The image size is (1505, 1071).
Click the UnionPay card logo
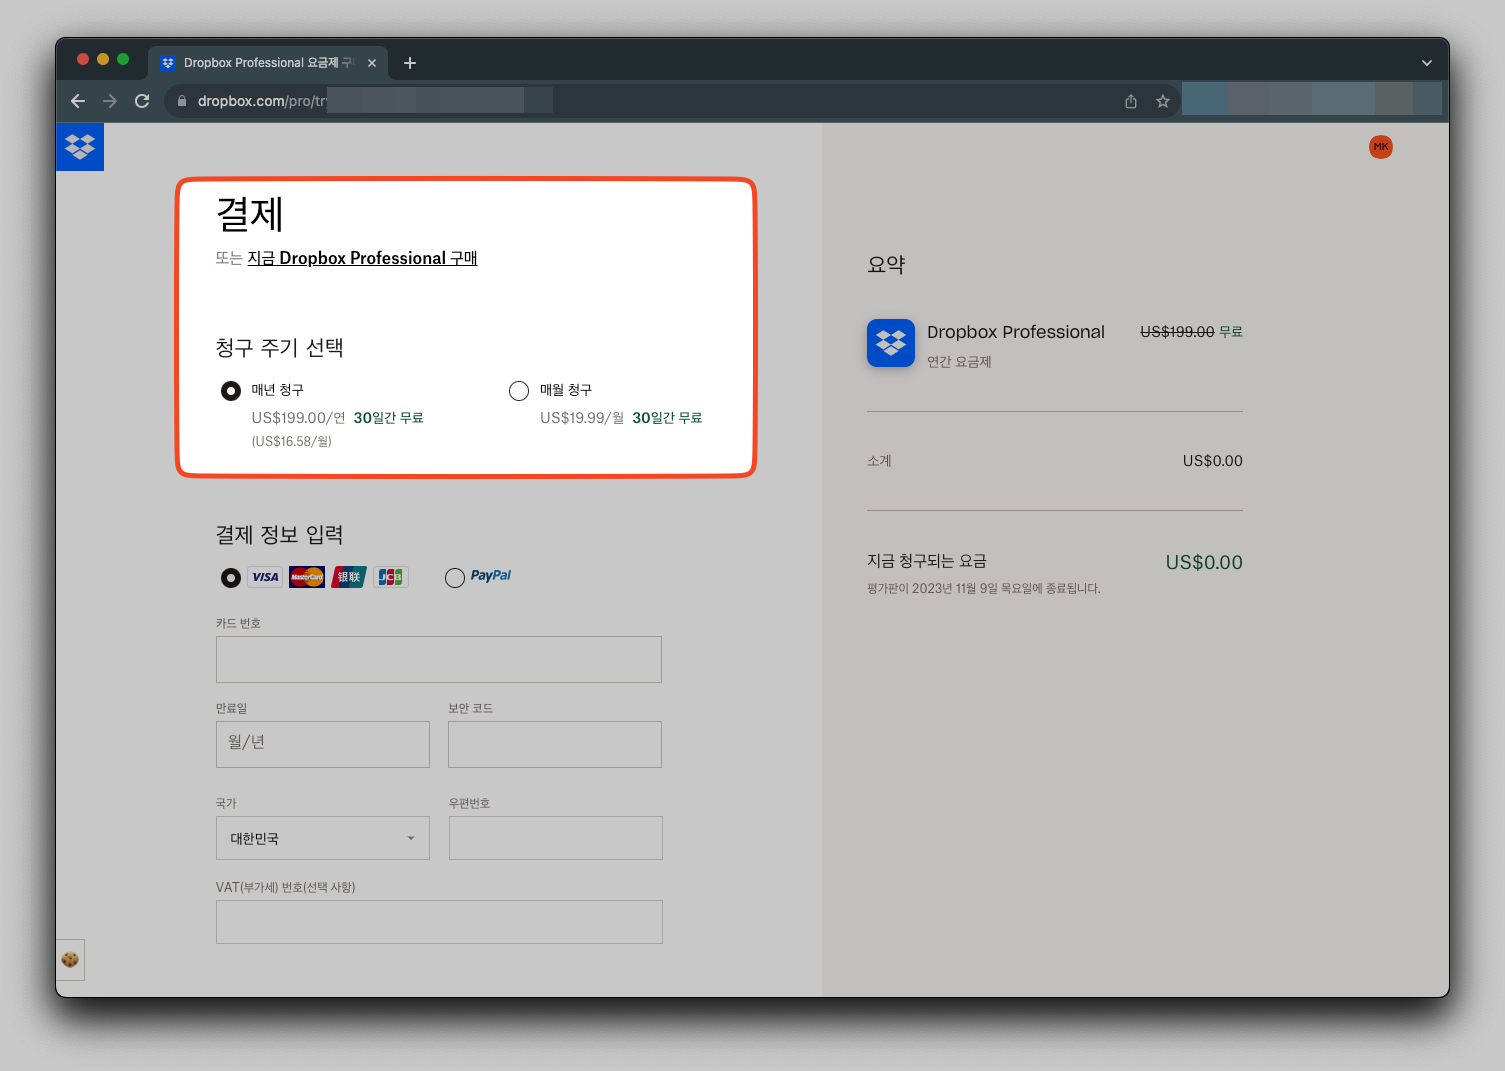coord(349,577)
